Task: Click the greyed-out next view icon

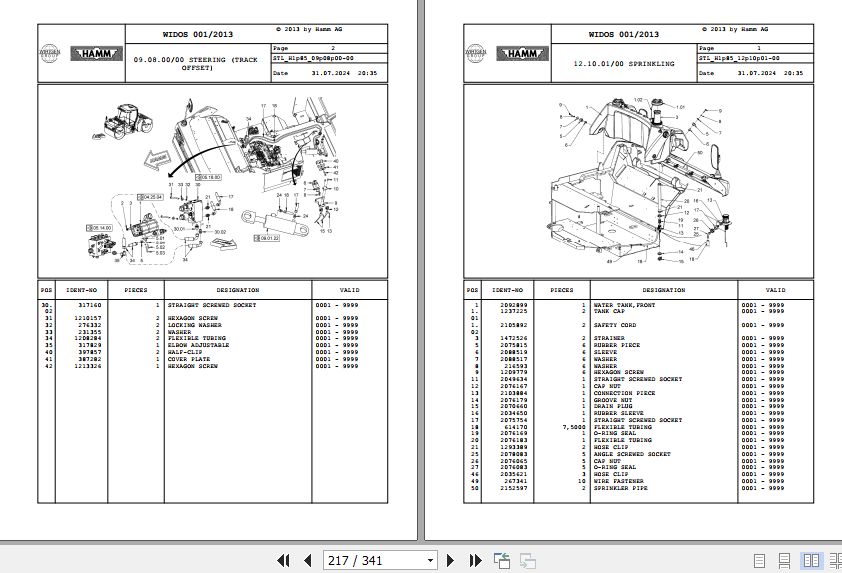Action: click(x=527, y=561)
